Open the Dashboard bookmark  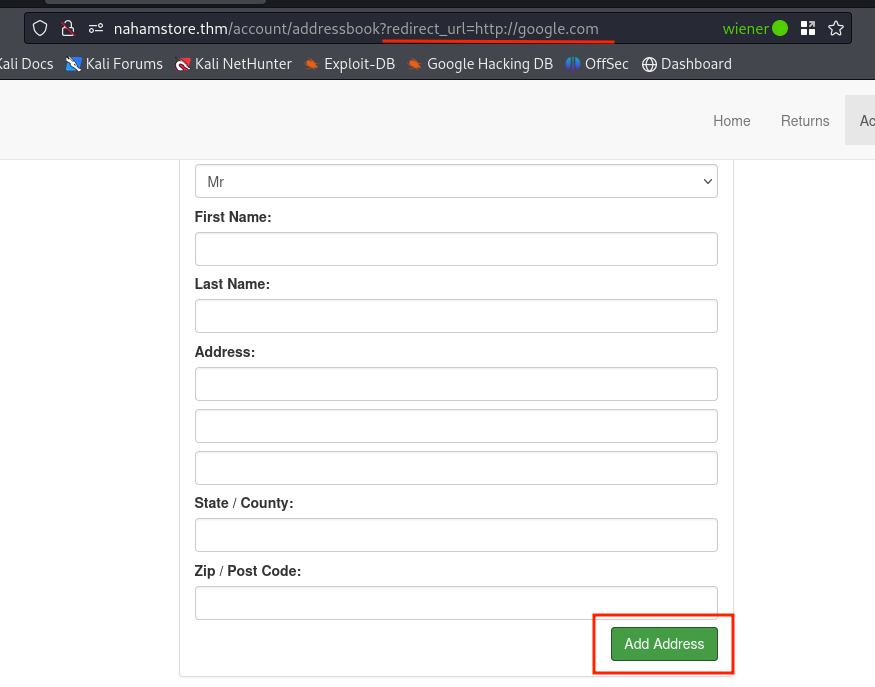click(x=686, y=64)
